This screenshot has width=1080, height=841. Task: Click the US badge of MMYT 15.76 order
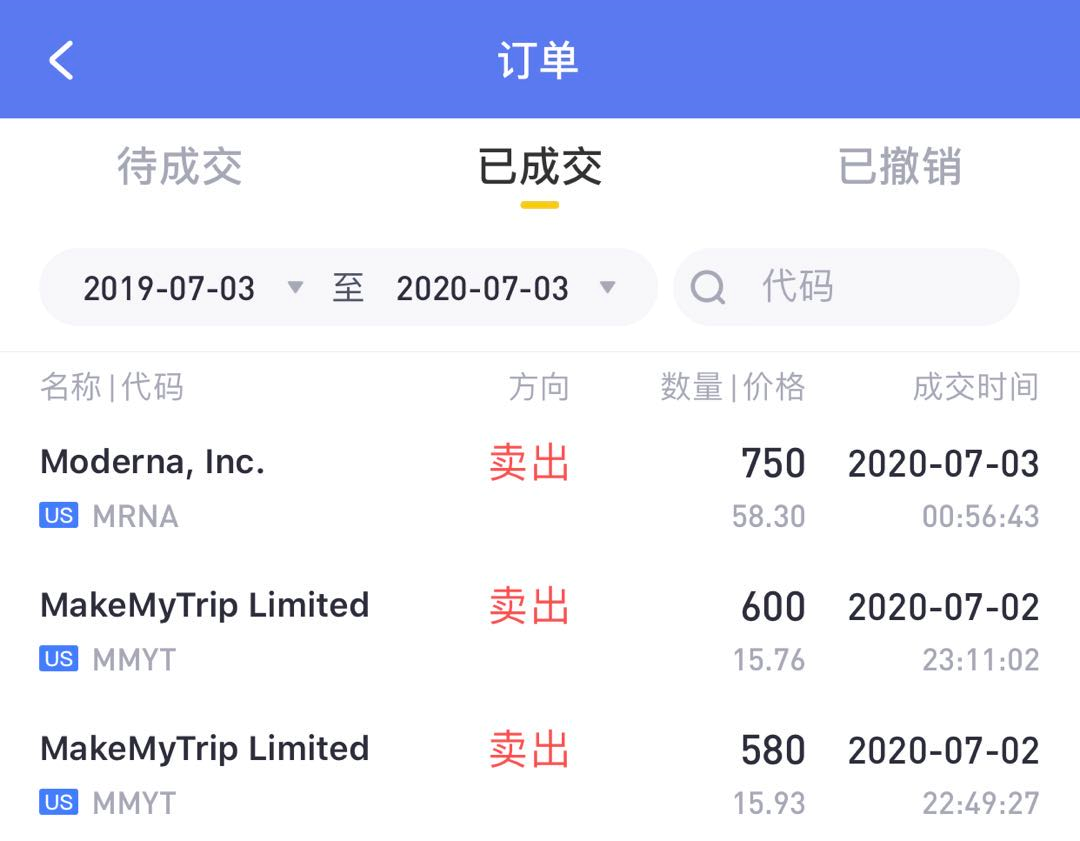tap(59, 658)
